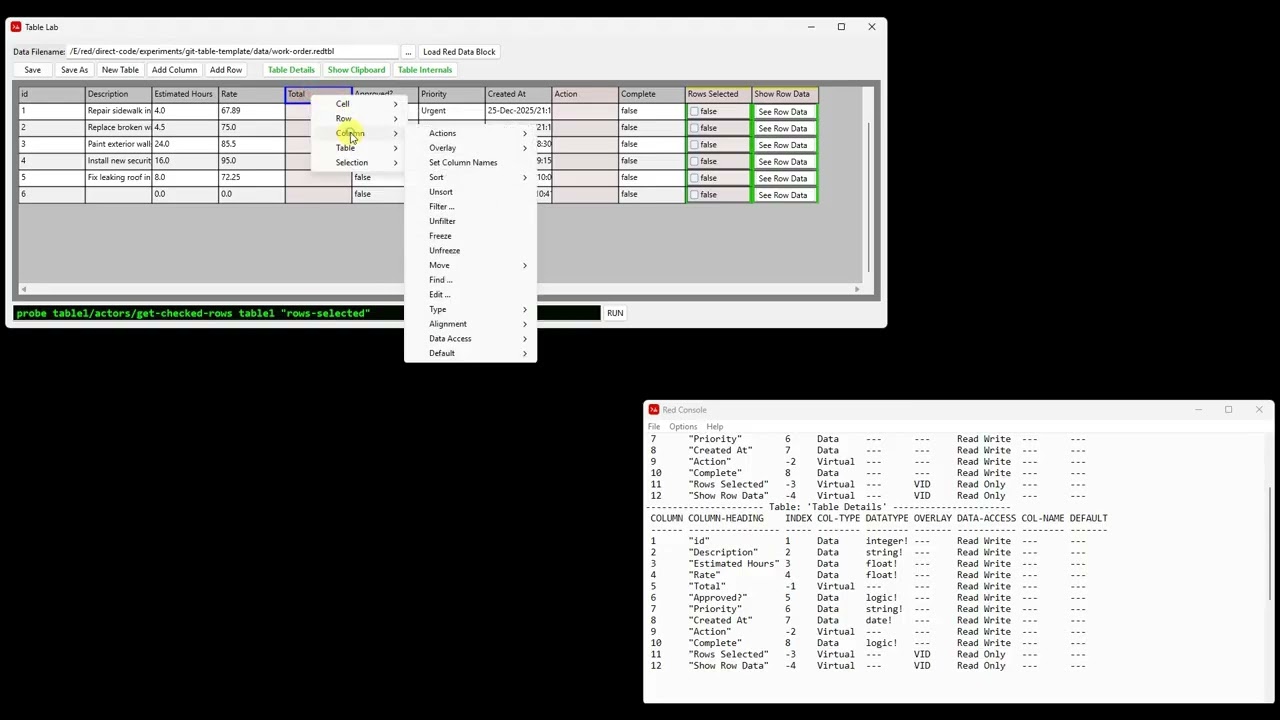
Task: Open the Data Access submenu
Action: coord(470,339)
